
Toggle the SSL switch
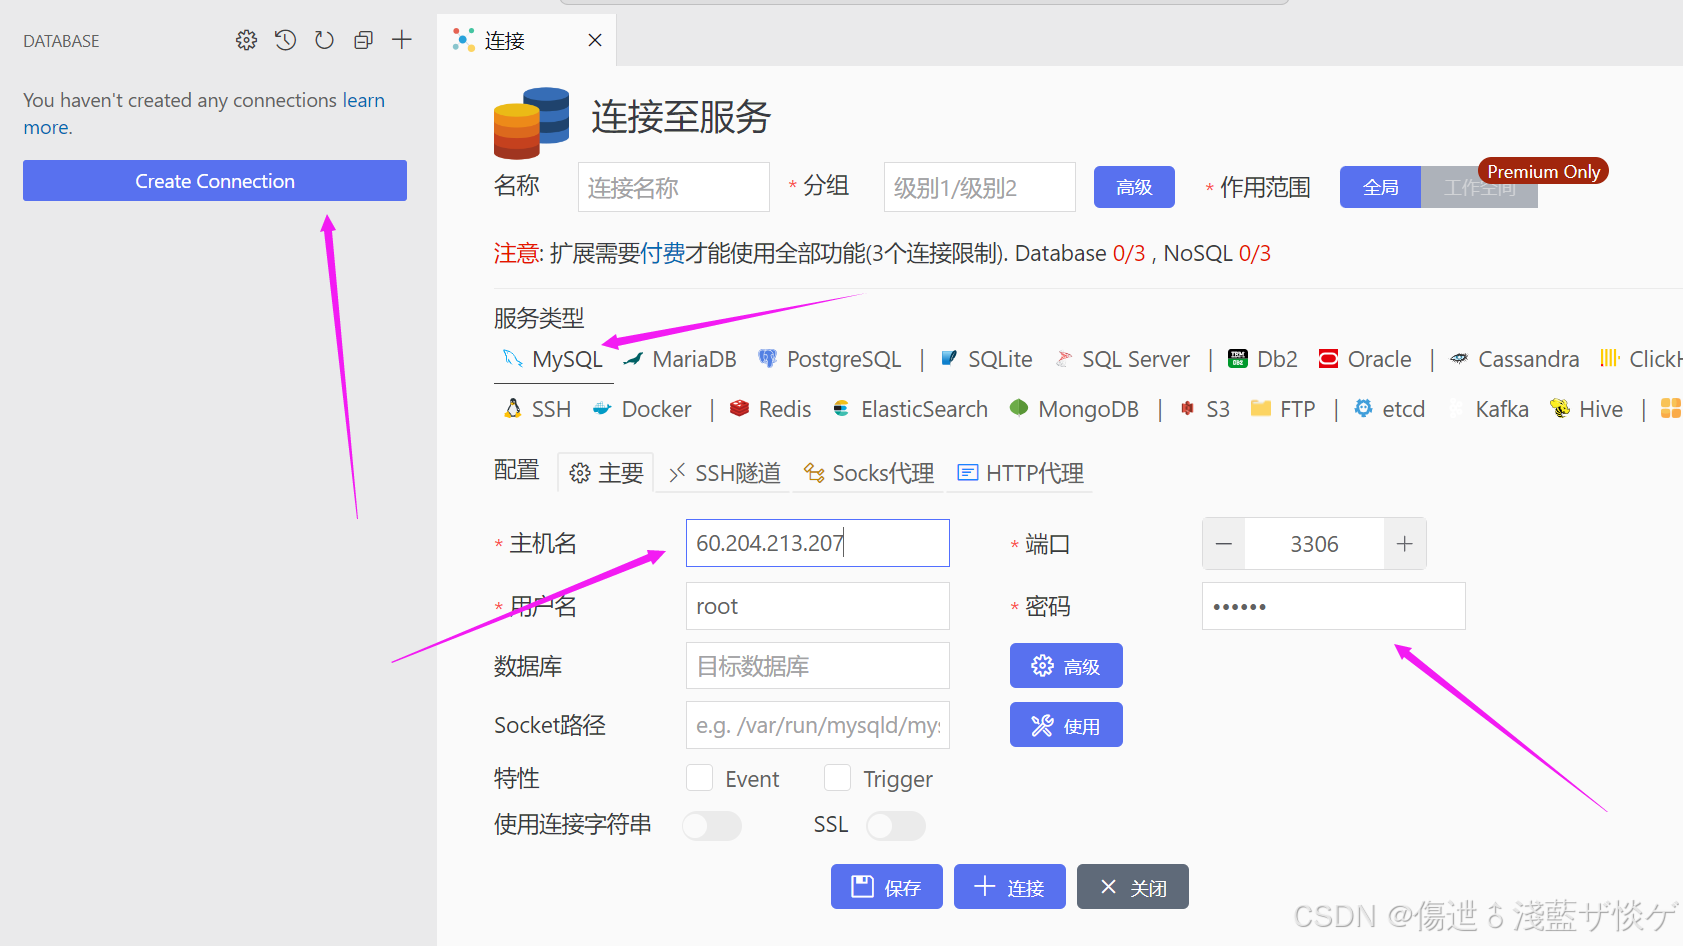[x=896, y=826]
